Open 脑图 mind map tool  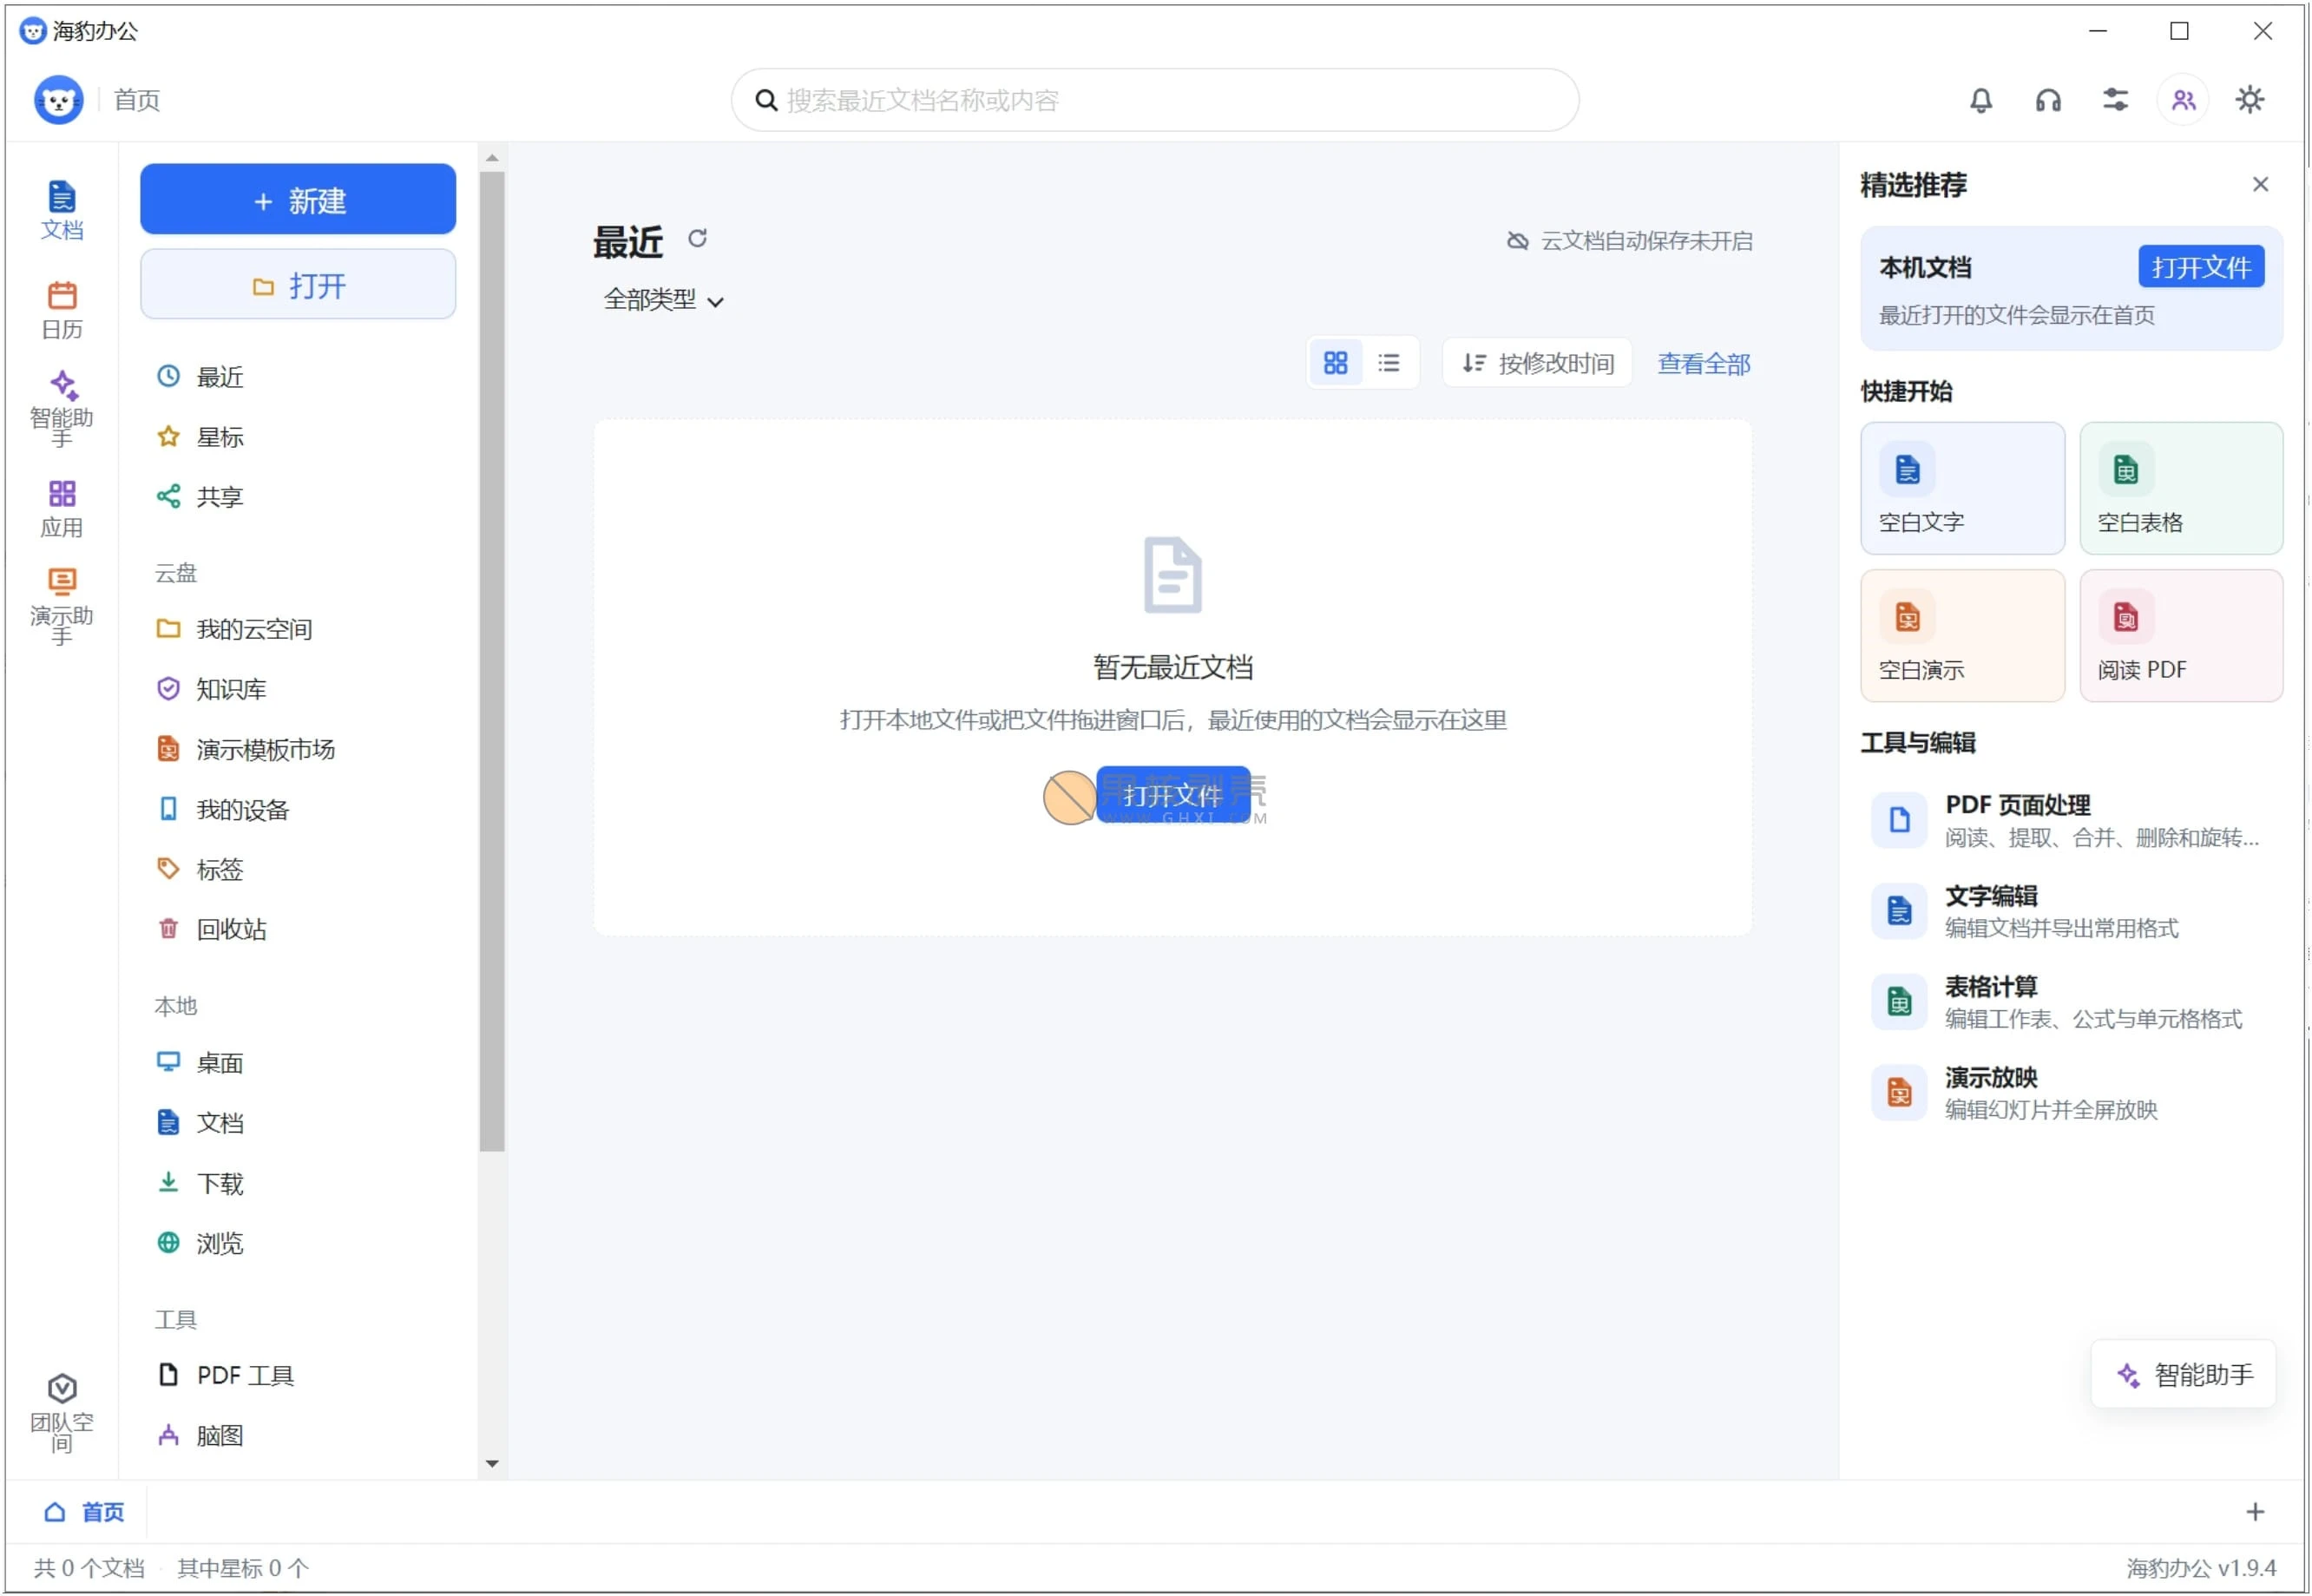[x=298, y=1435]
